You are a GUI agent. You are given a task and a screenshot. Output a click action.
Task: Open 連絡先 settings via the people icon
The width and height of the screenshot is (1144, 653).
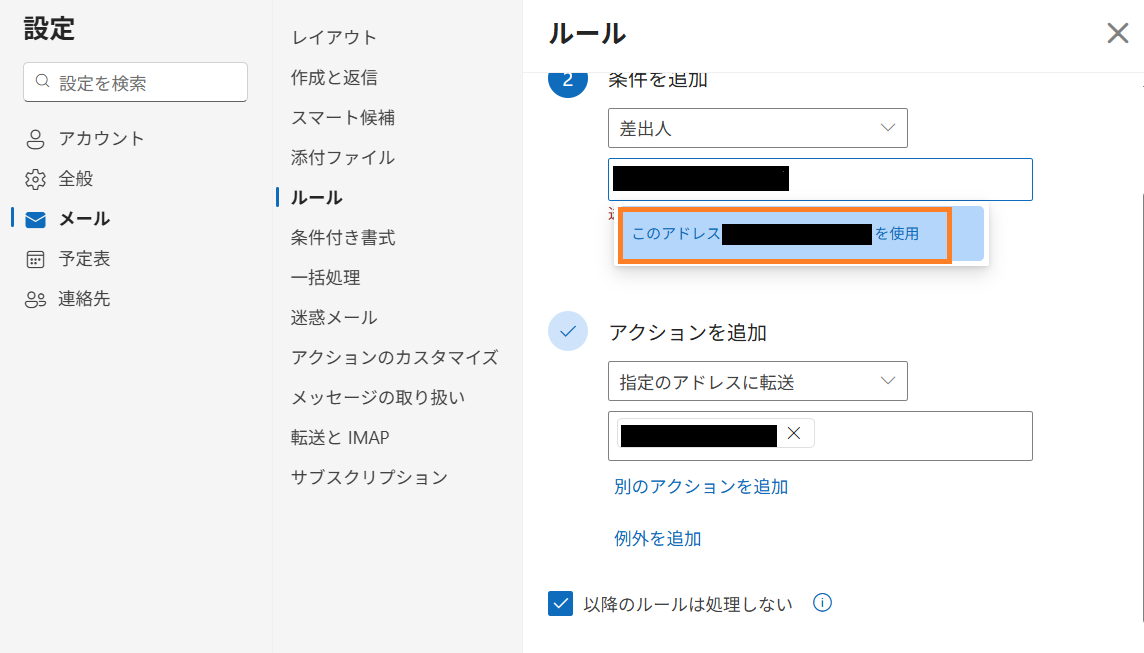(34, 298)
